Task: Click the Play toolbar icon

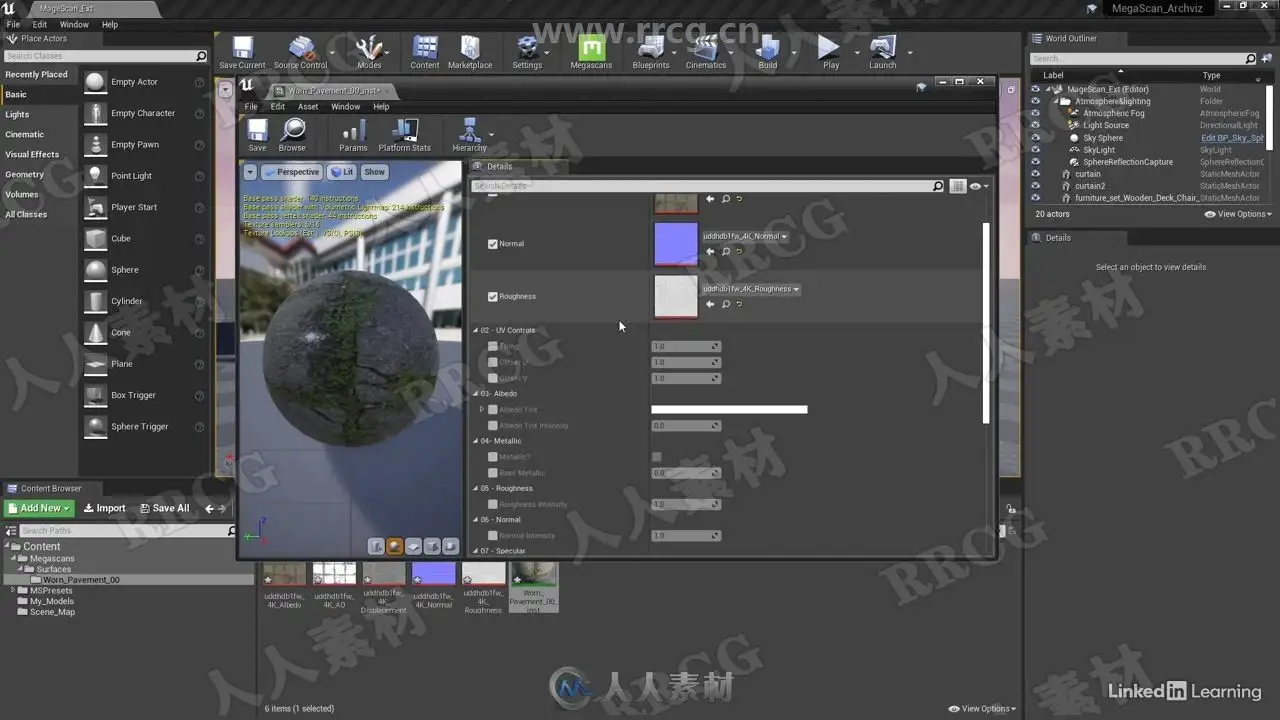Action: point(830,53)
